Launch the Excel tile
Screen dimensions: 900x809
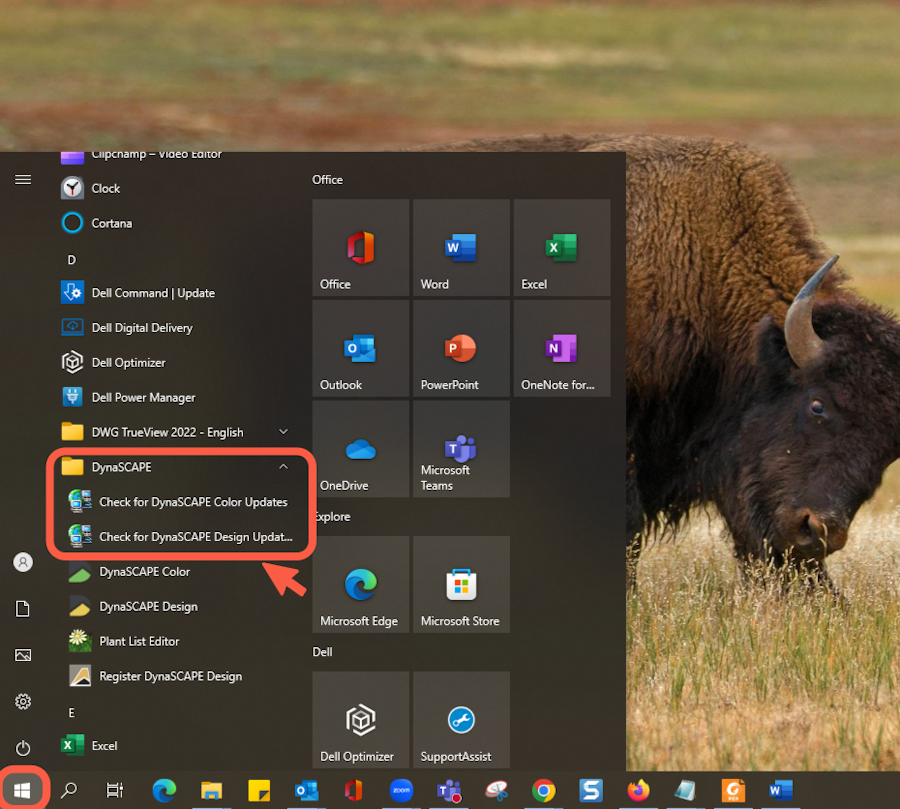pos(561,247)
